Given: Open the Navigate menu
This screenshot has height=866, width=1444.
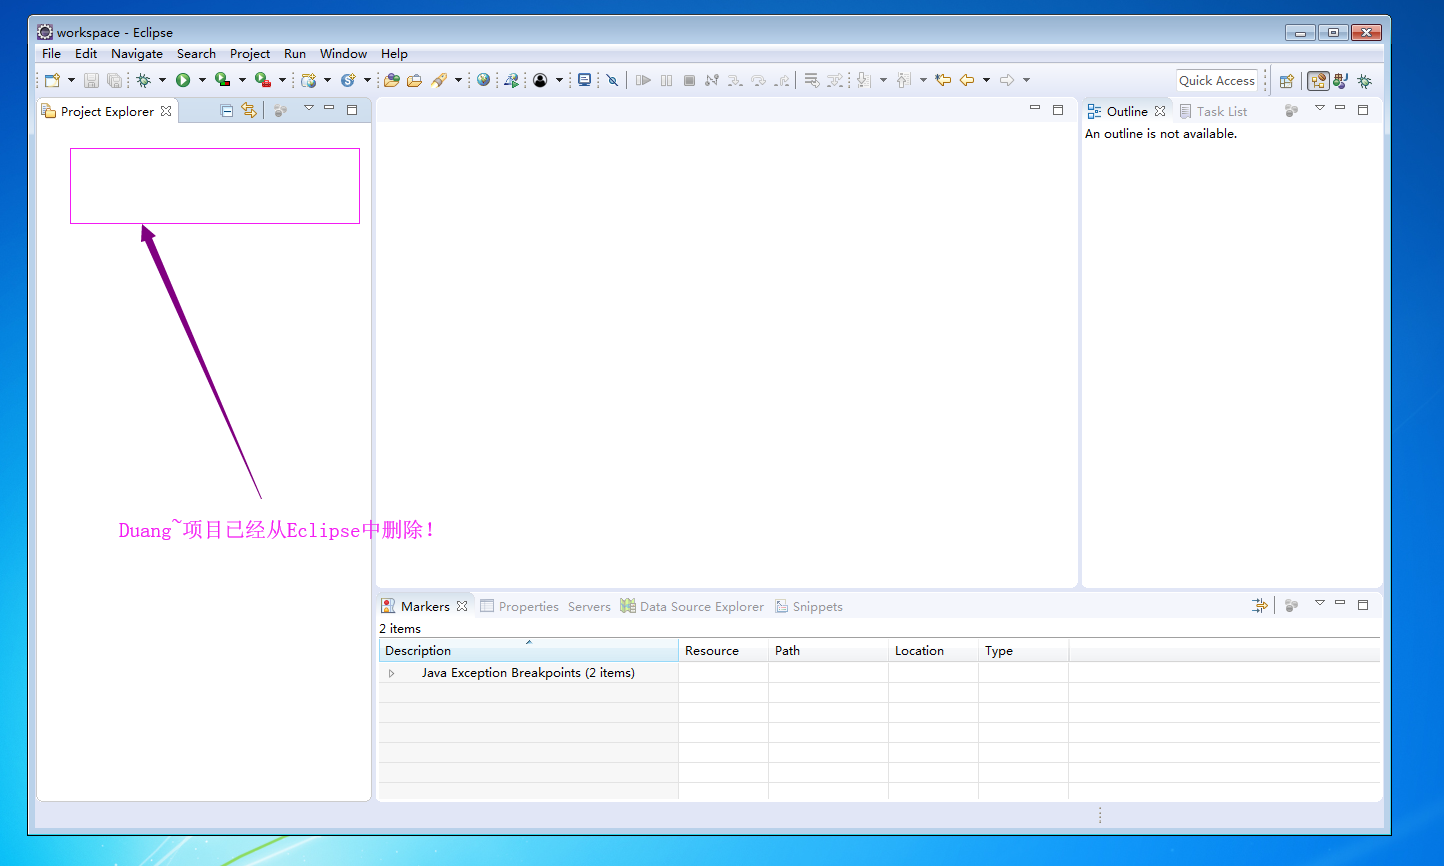Looking at the screenshot, I should point(137,54).
